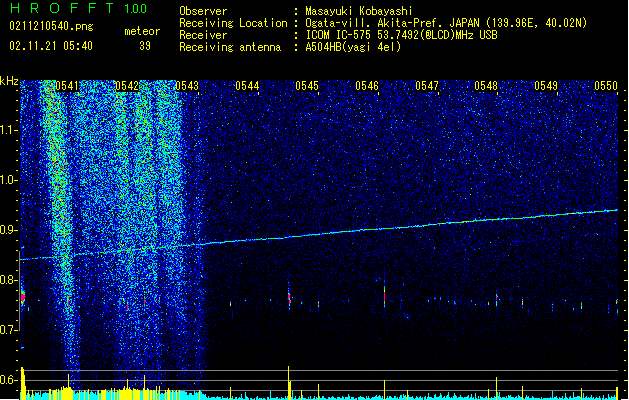
Task: Click the 0542 time marker
Action: tap(127, 86)
